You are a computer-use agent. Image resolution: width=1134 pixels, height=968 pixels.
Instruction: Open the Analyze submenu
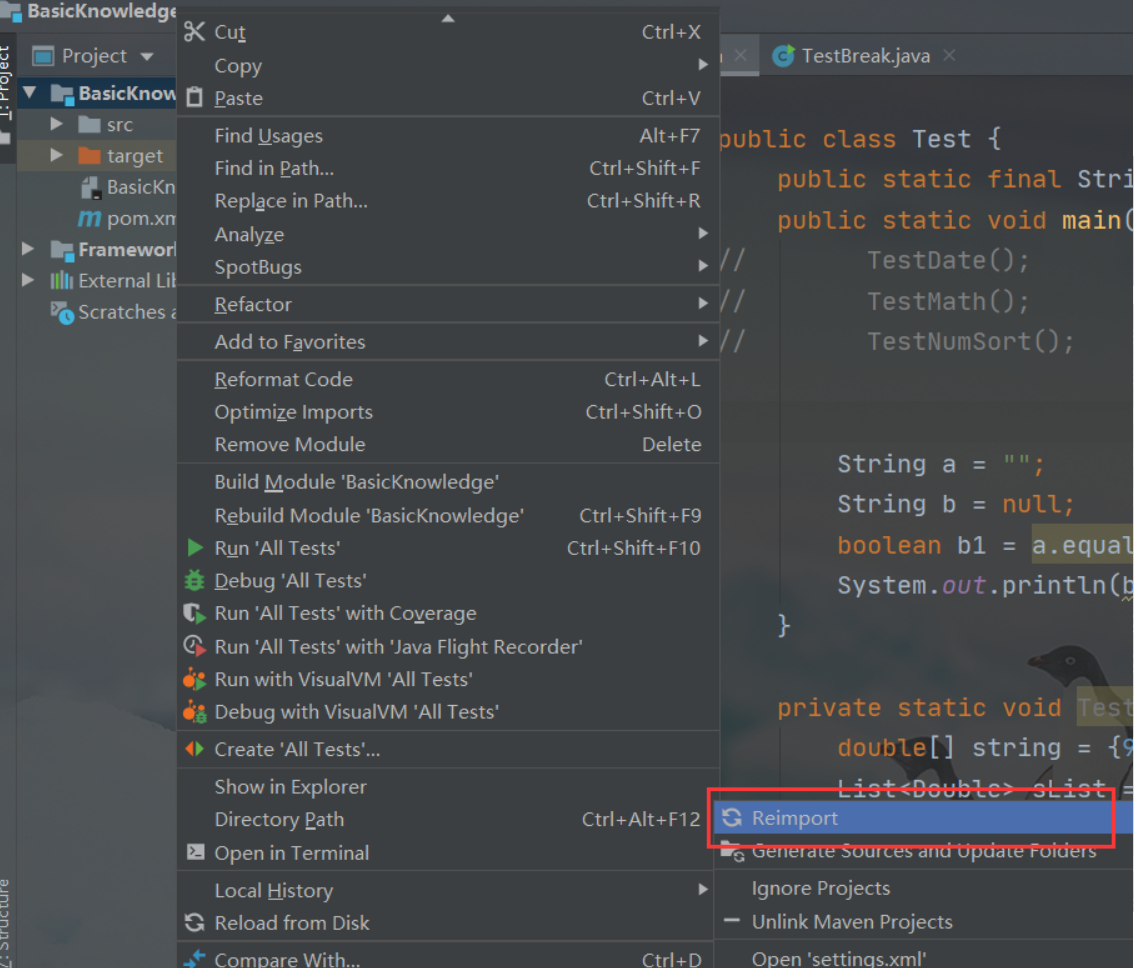[448, 234]
